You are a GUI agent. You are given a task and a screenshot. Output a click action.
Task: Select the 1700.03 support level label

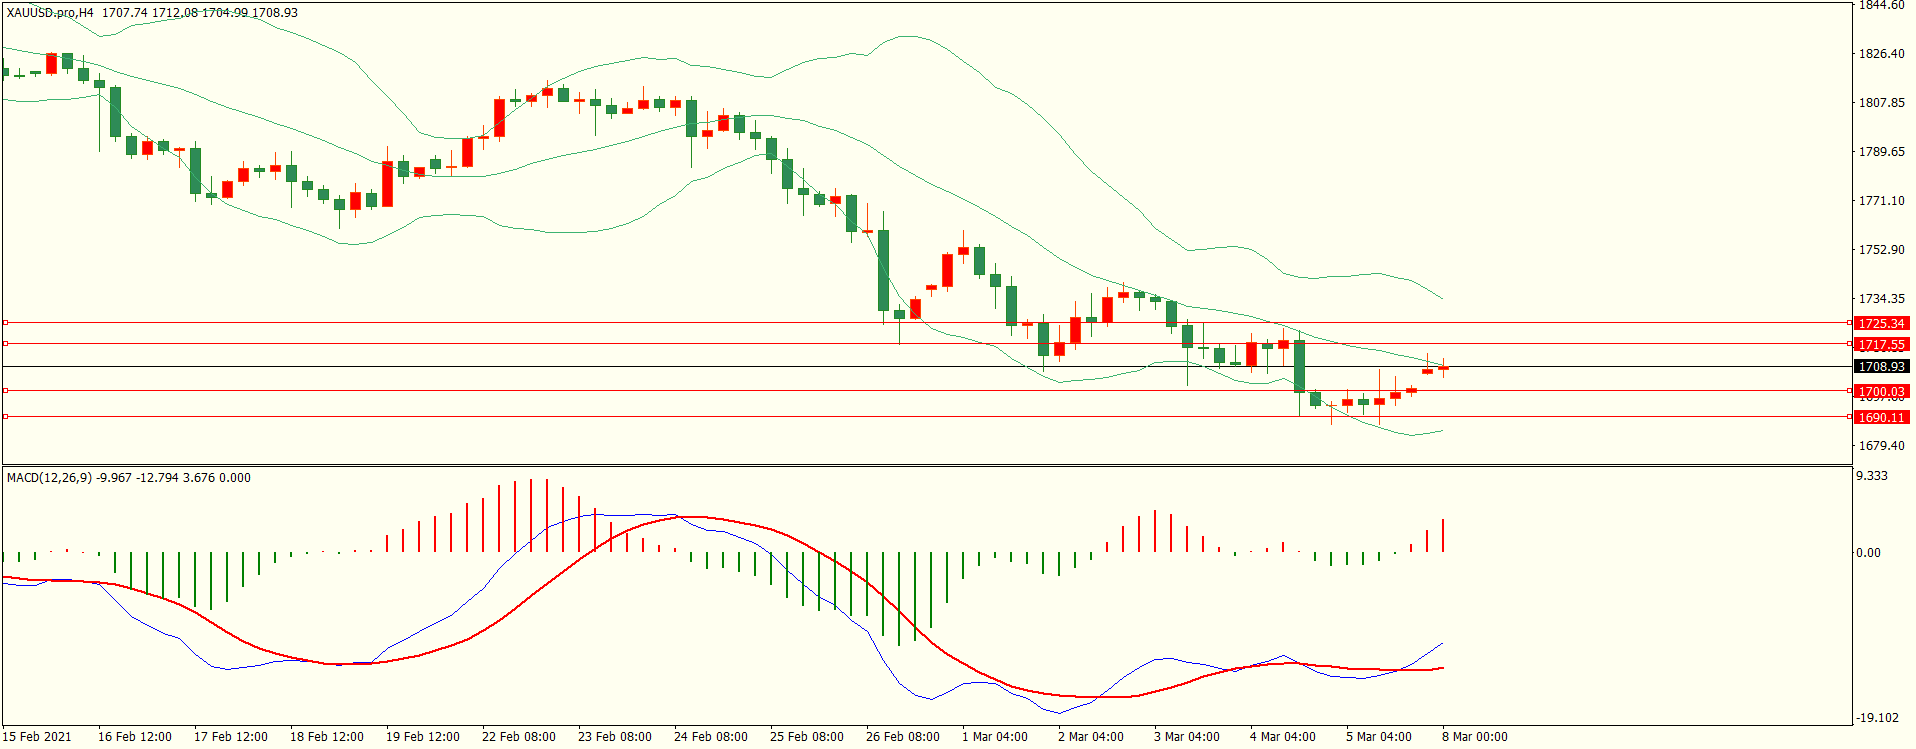pos(1881,392)
